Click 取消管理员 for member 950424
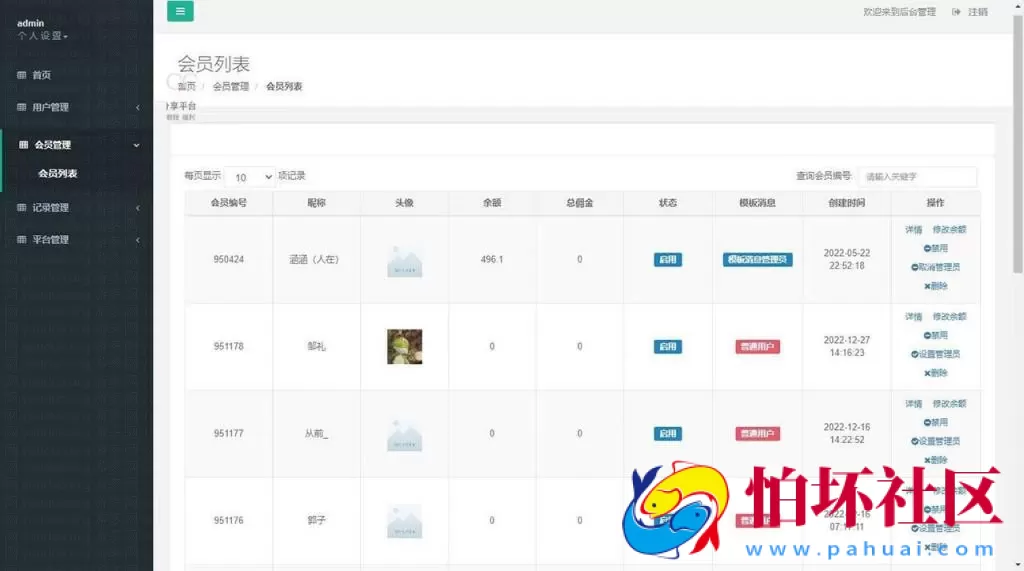 coord(936,267)
